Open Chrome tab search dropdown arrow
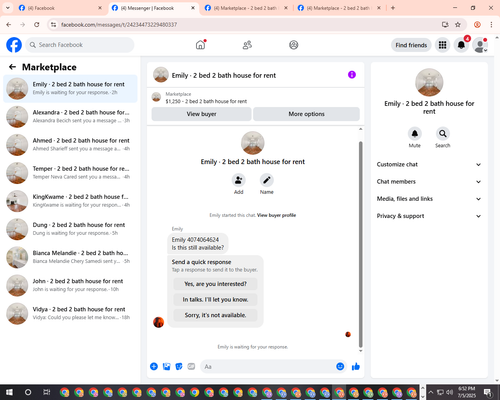 pyautogui.click(x=7, y=8)
